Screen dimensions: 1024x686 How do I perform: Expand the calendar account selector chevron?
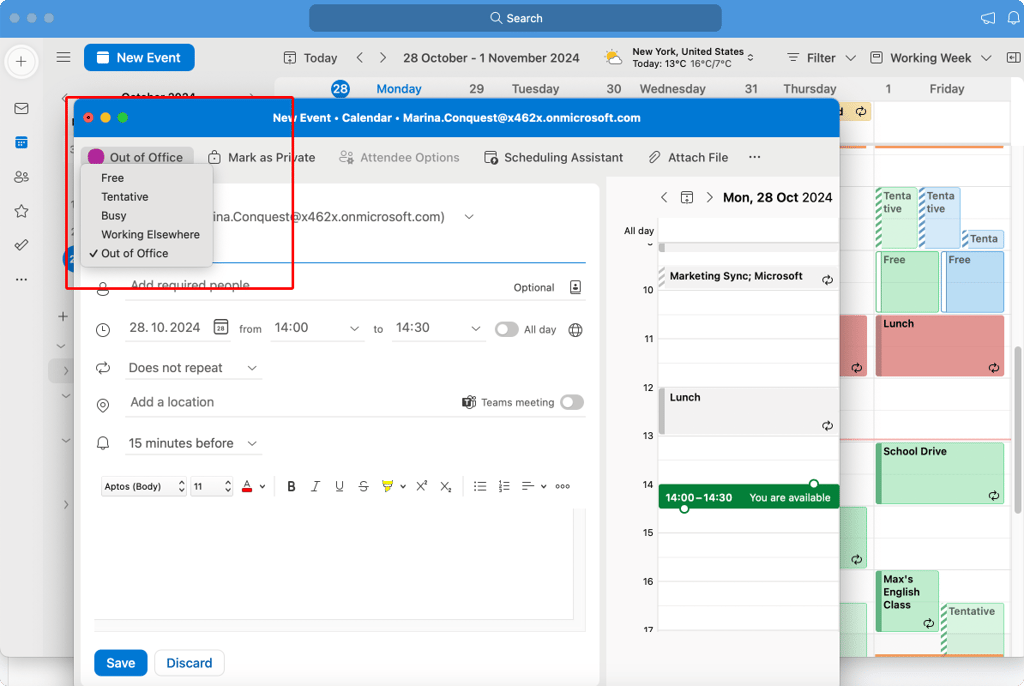coord(469,217)
